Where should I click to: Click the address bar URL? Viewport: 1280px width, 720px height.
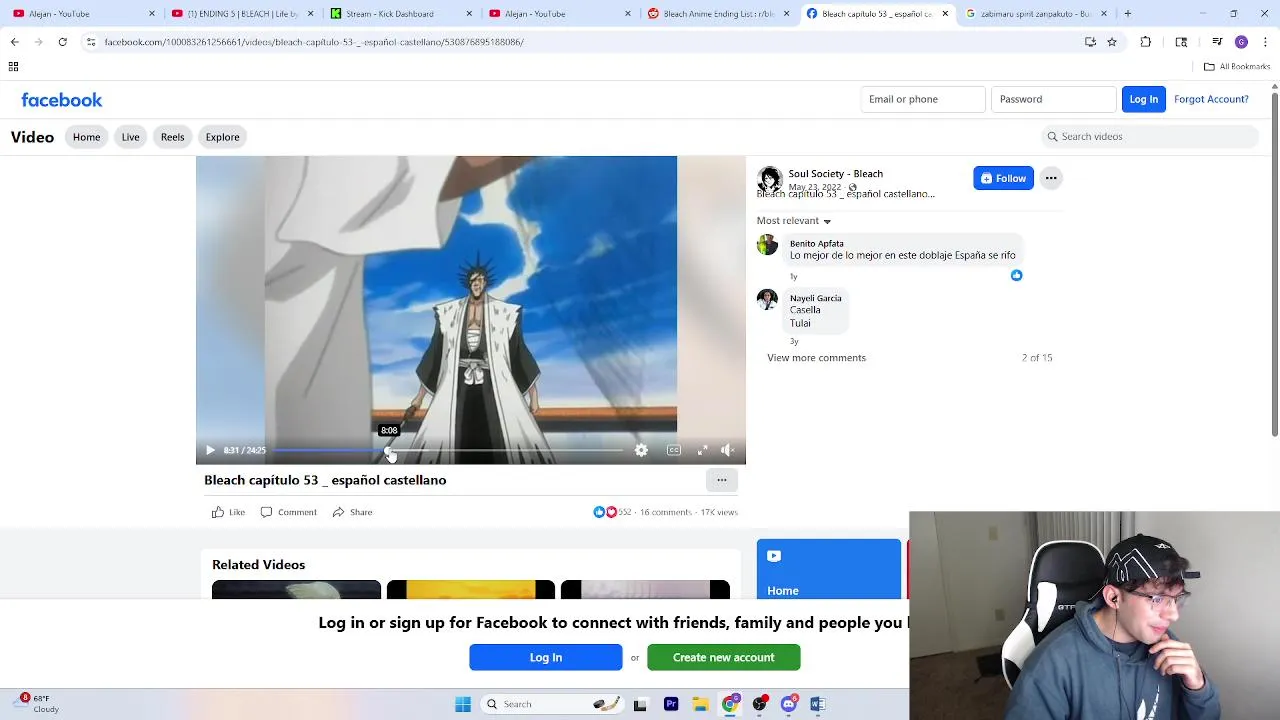314,42
